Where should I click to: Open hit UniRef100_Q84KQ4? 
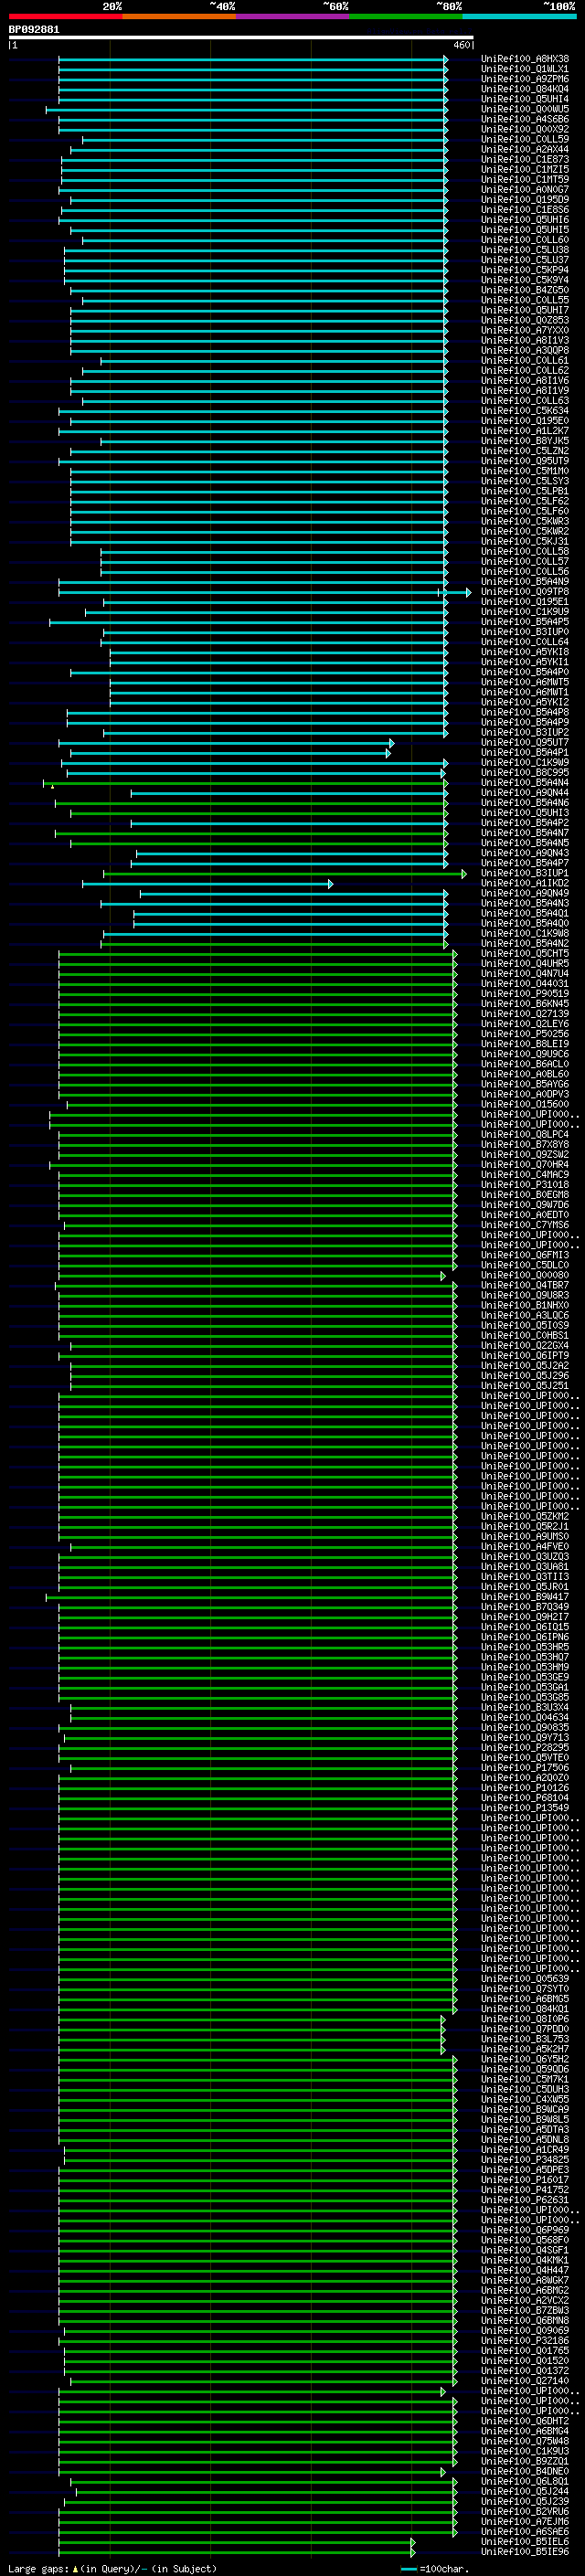point(524,89)
